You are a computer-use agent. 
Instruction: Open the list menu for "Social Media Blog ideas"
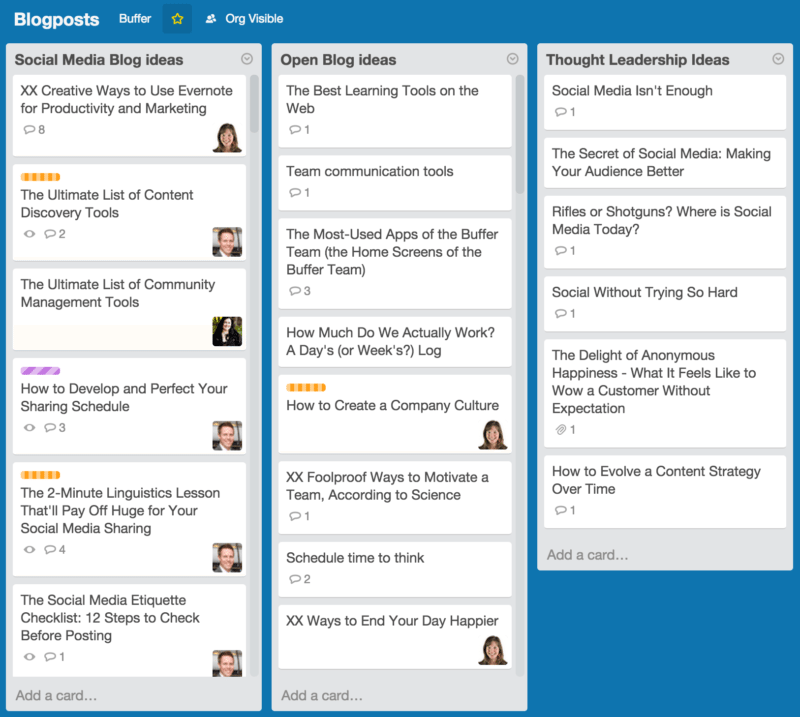coord(245,60)
